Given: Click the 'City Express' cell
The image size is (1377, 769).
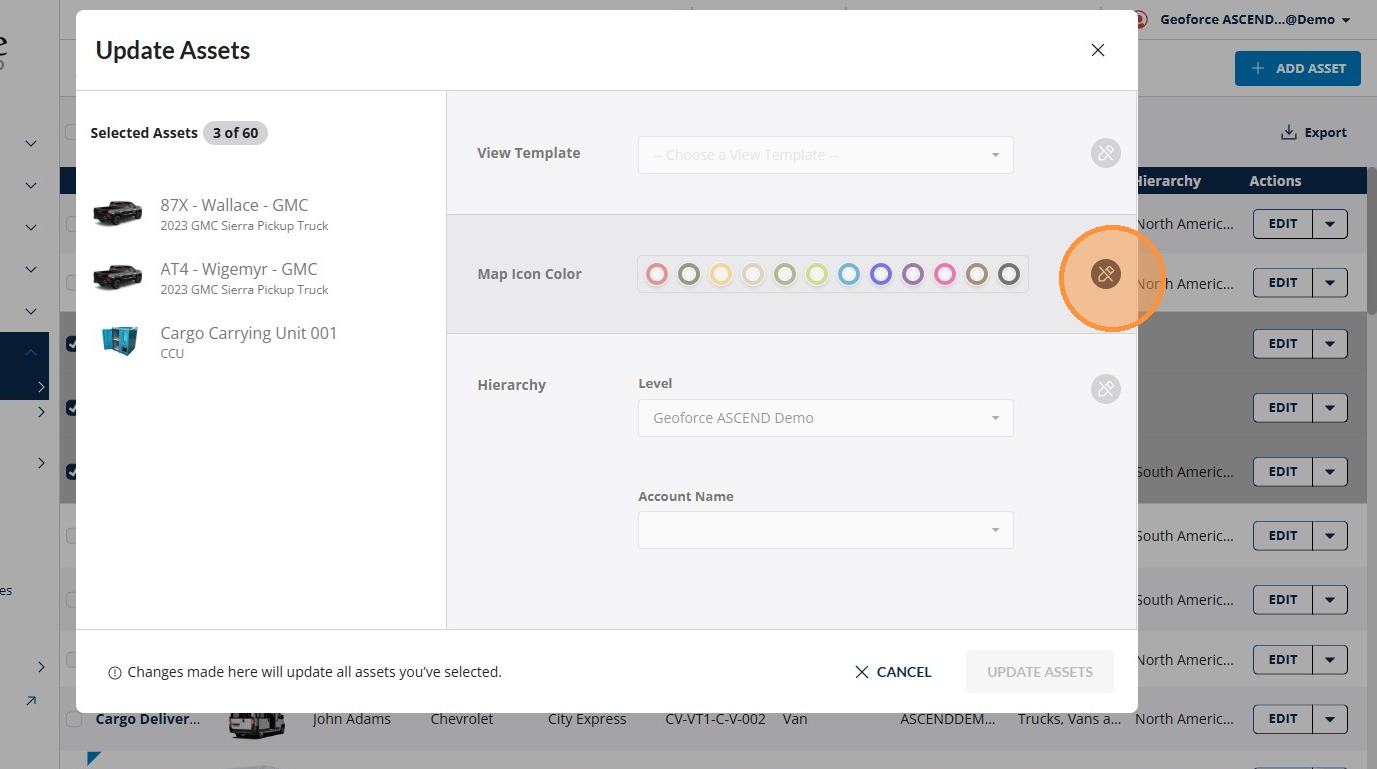Looking at the screenshot, I should point(587,719).
